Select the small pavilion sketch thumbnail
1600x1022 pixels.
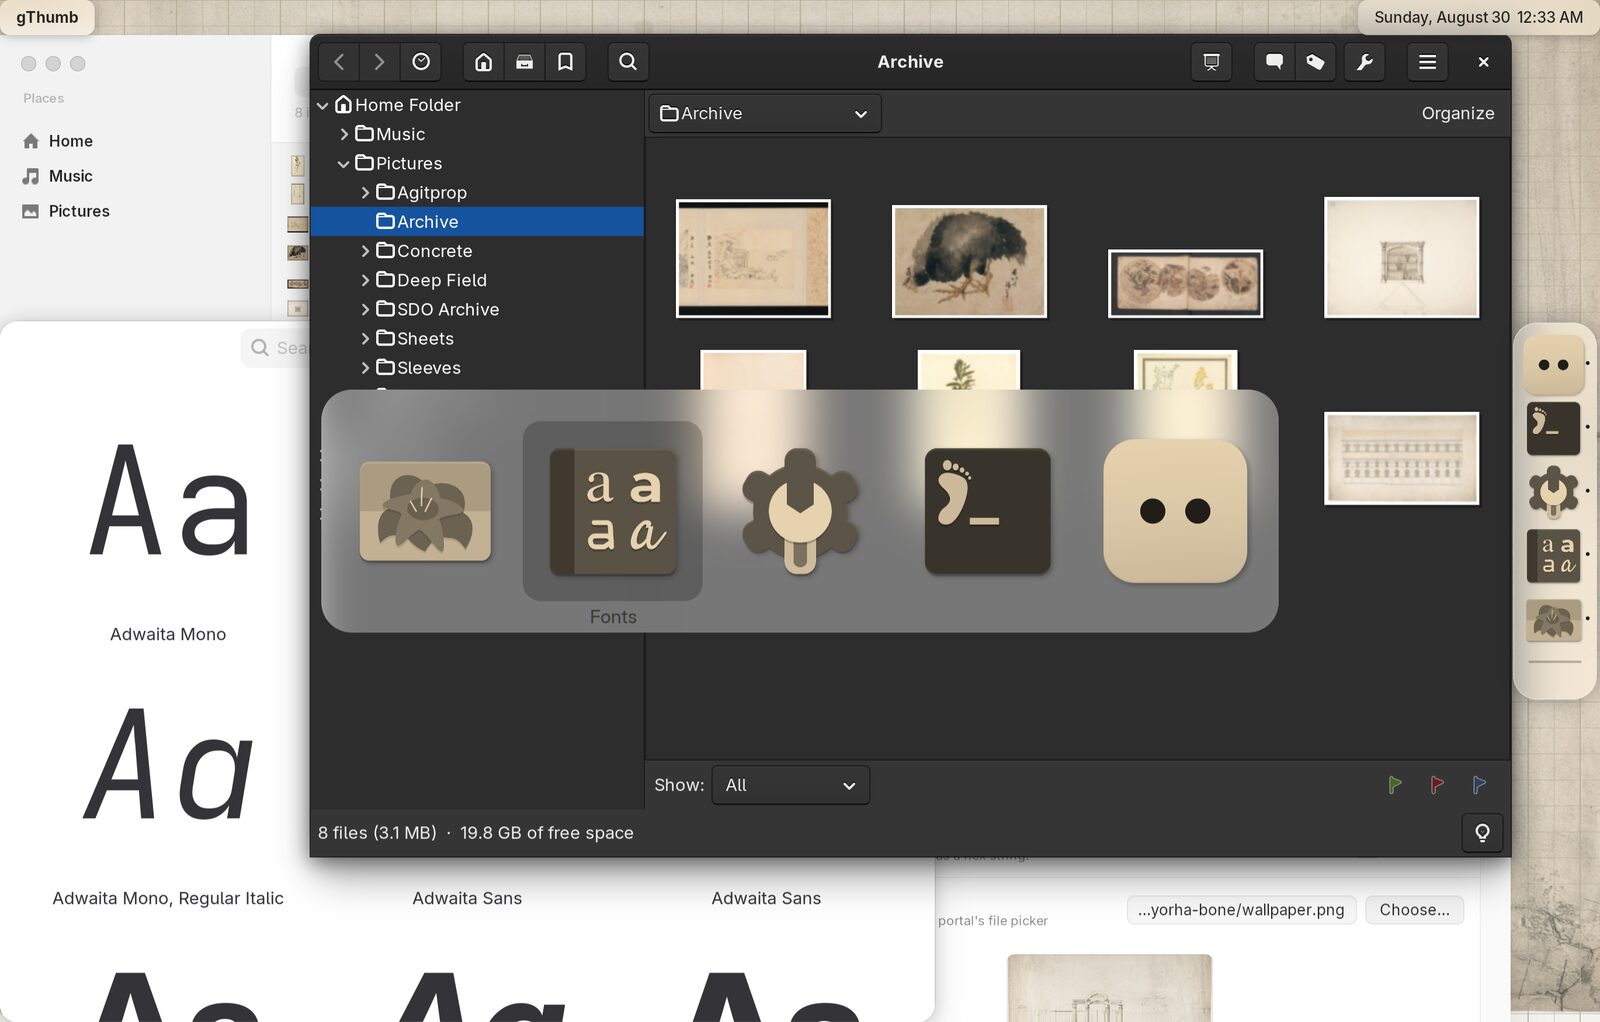coord(1401,257)
